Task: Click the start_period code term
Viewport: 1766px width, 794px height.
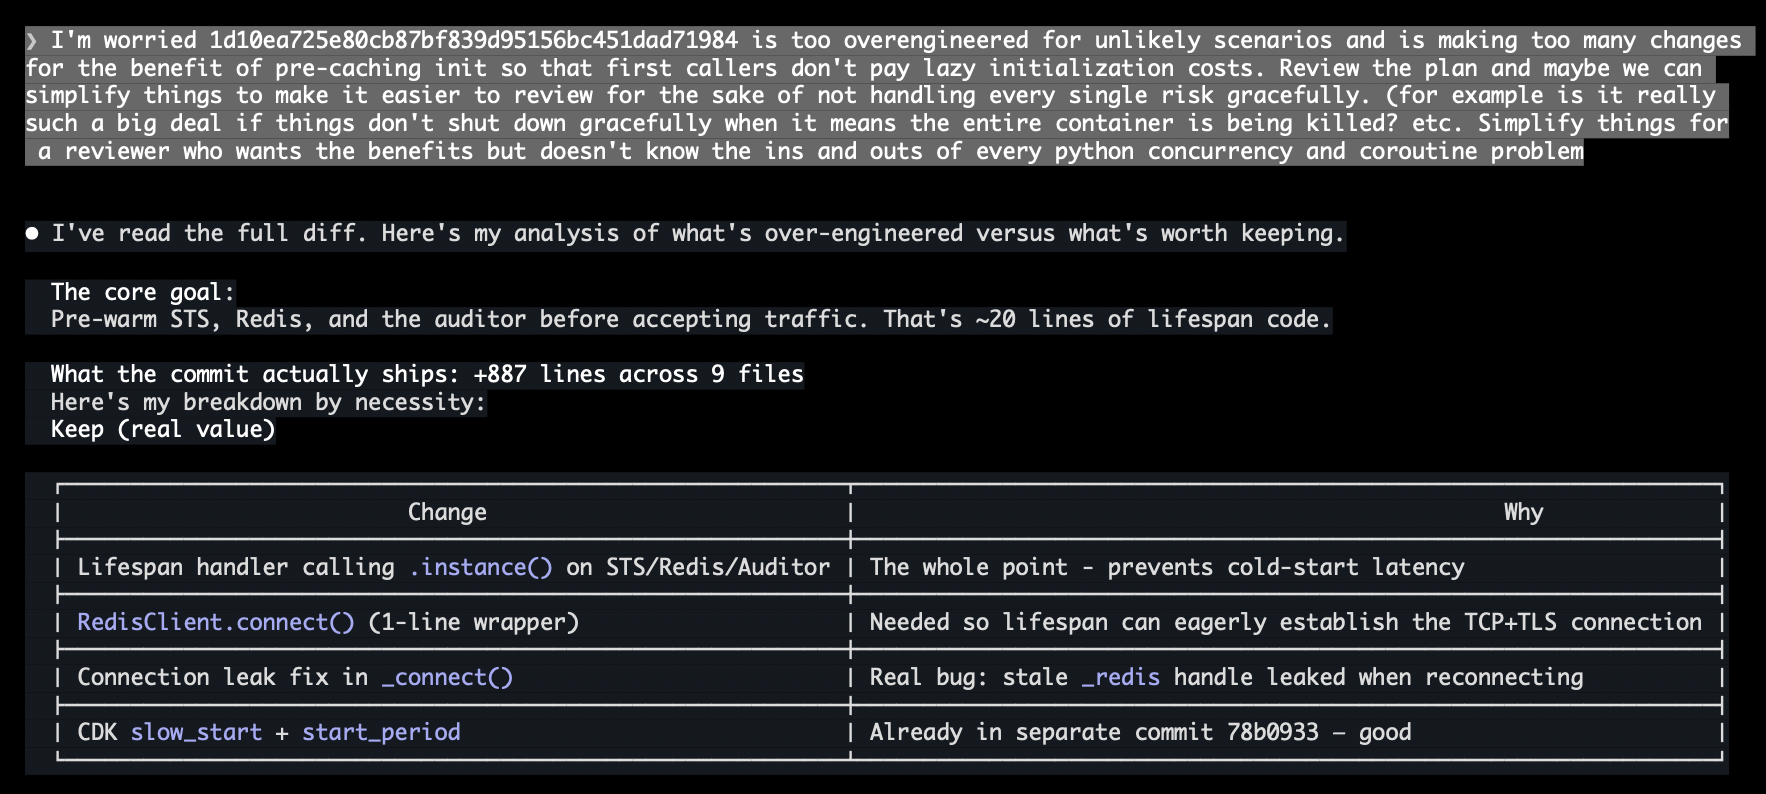Action: click(381, 733)
